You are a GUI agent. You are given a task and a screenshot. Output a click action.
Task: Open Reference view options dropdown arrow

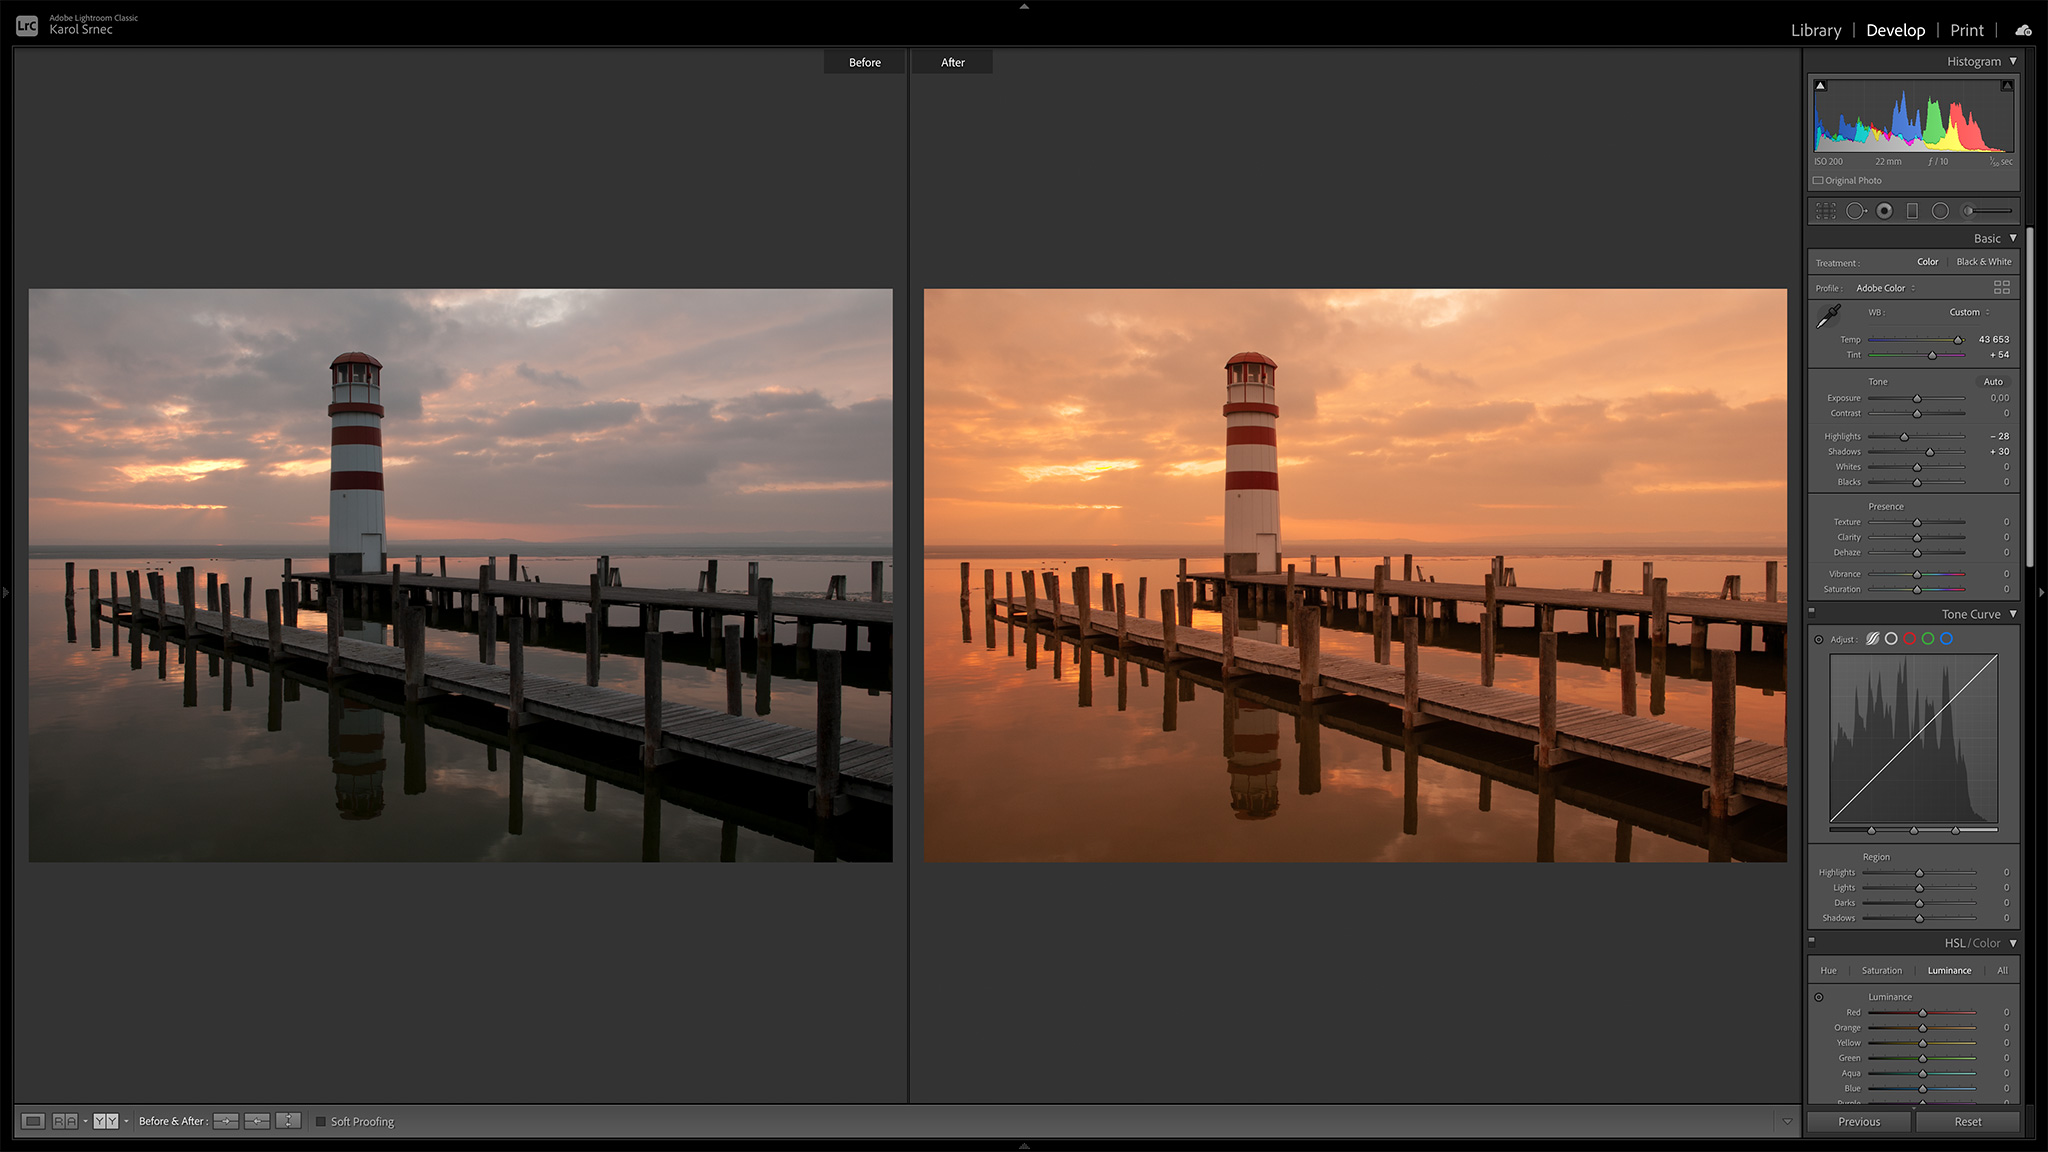click(85, 1122)
